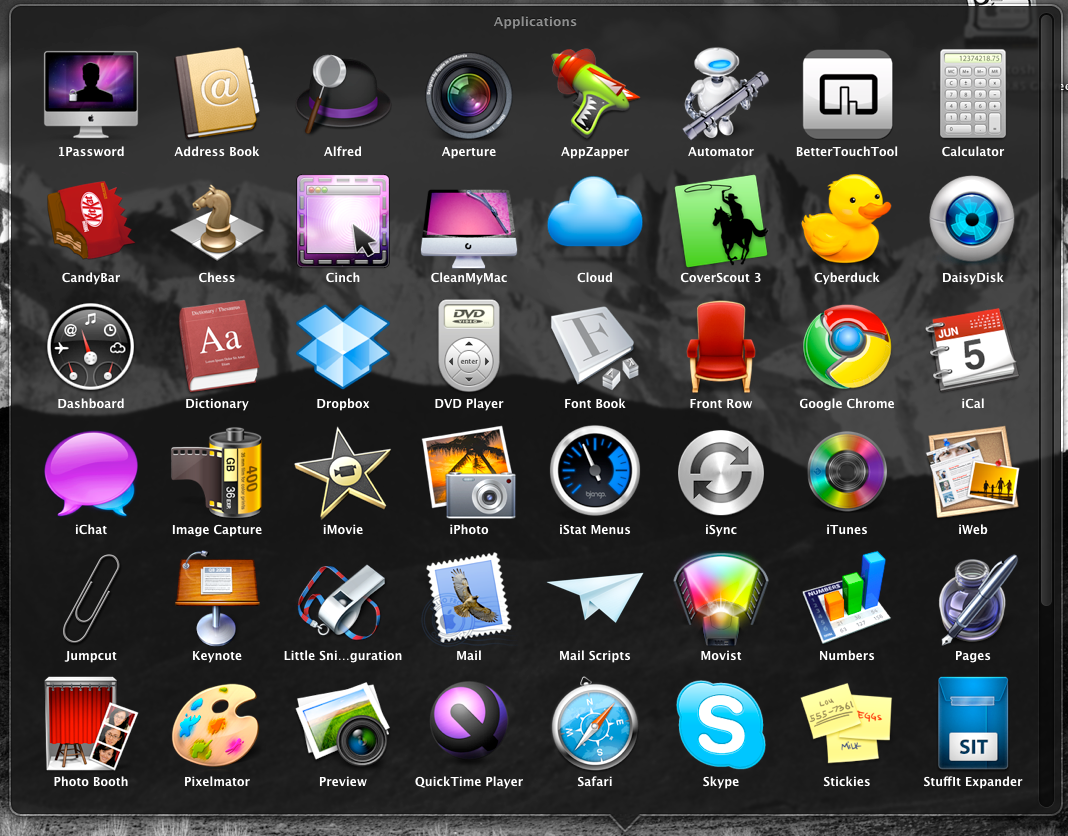Open the 1Password app
This screenshot has width=1068, height=836.
[x=91, y=95]
